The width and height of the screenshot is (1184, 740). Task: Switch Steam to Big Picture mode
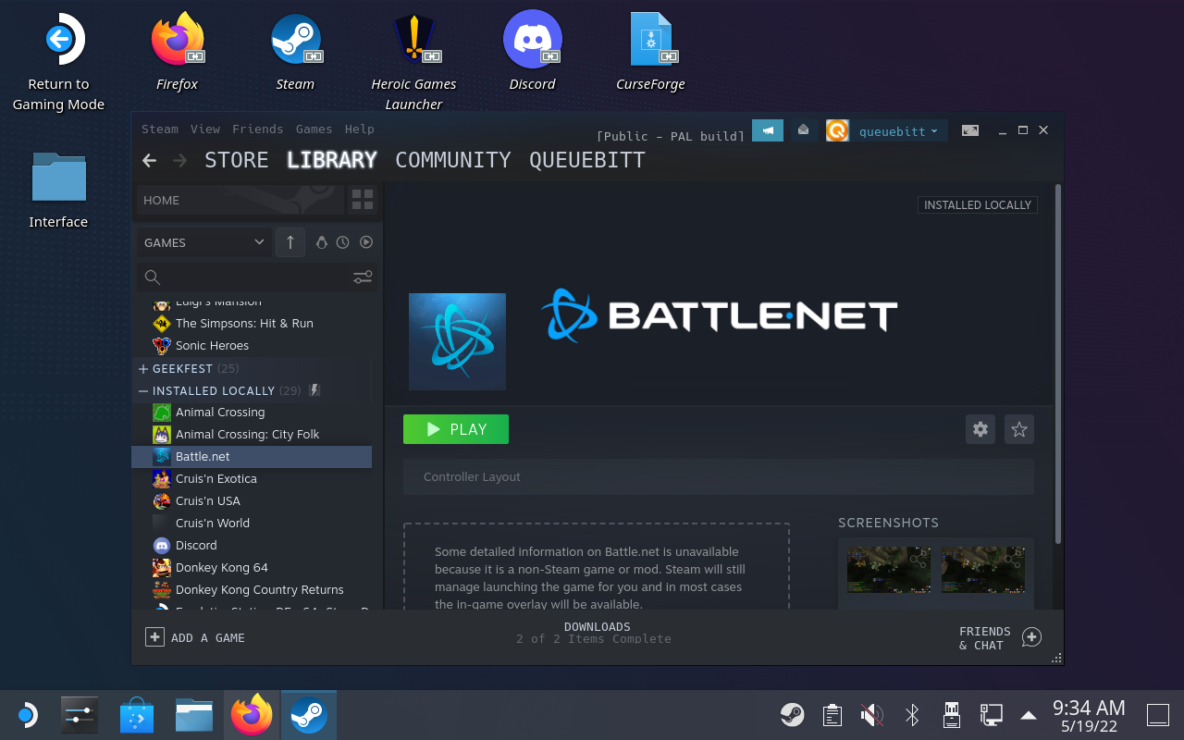970,131
